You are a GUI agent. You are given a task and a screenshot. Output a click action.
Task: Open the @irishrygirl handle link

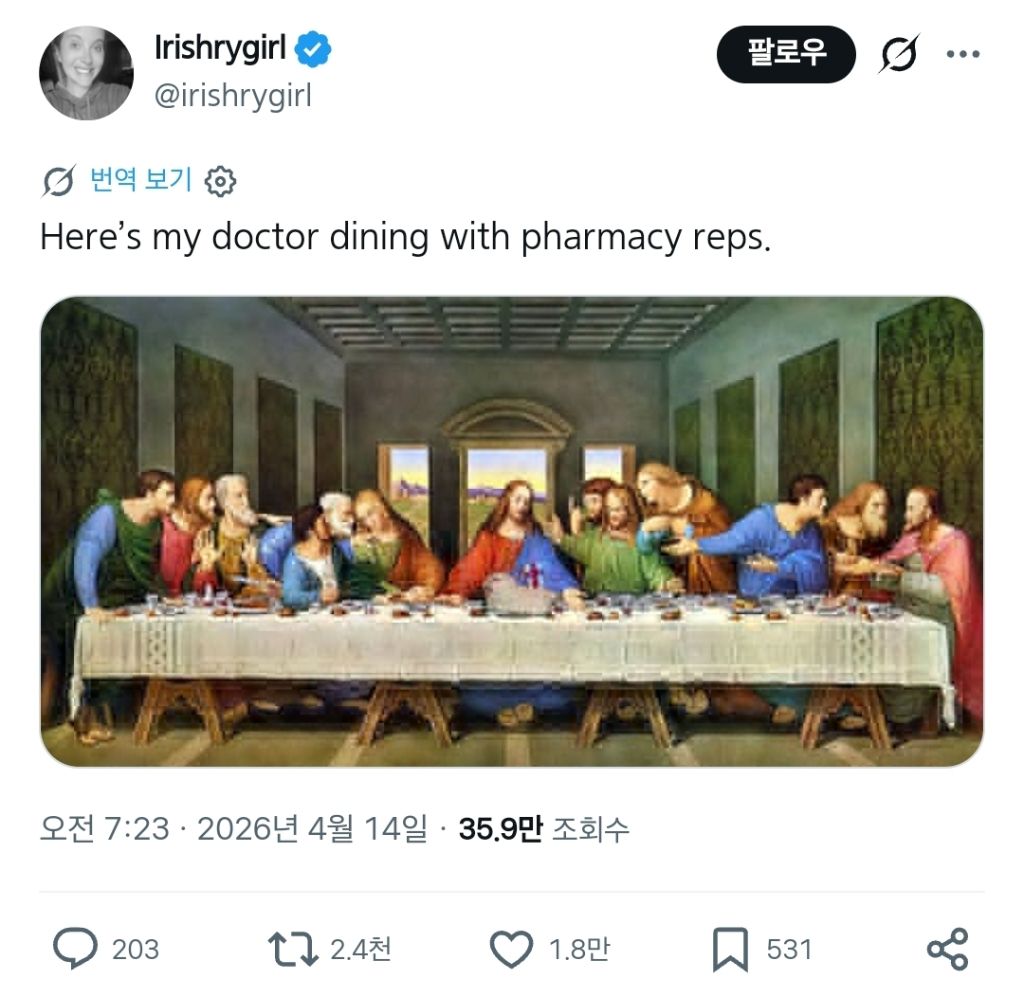point(233,96)
